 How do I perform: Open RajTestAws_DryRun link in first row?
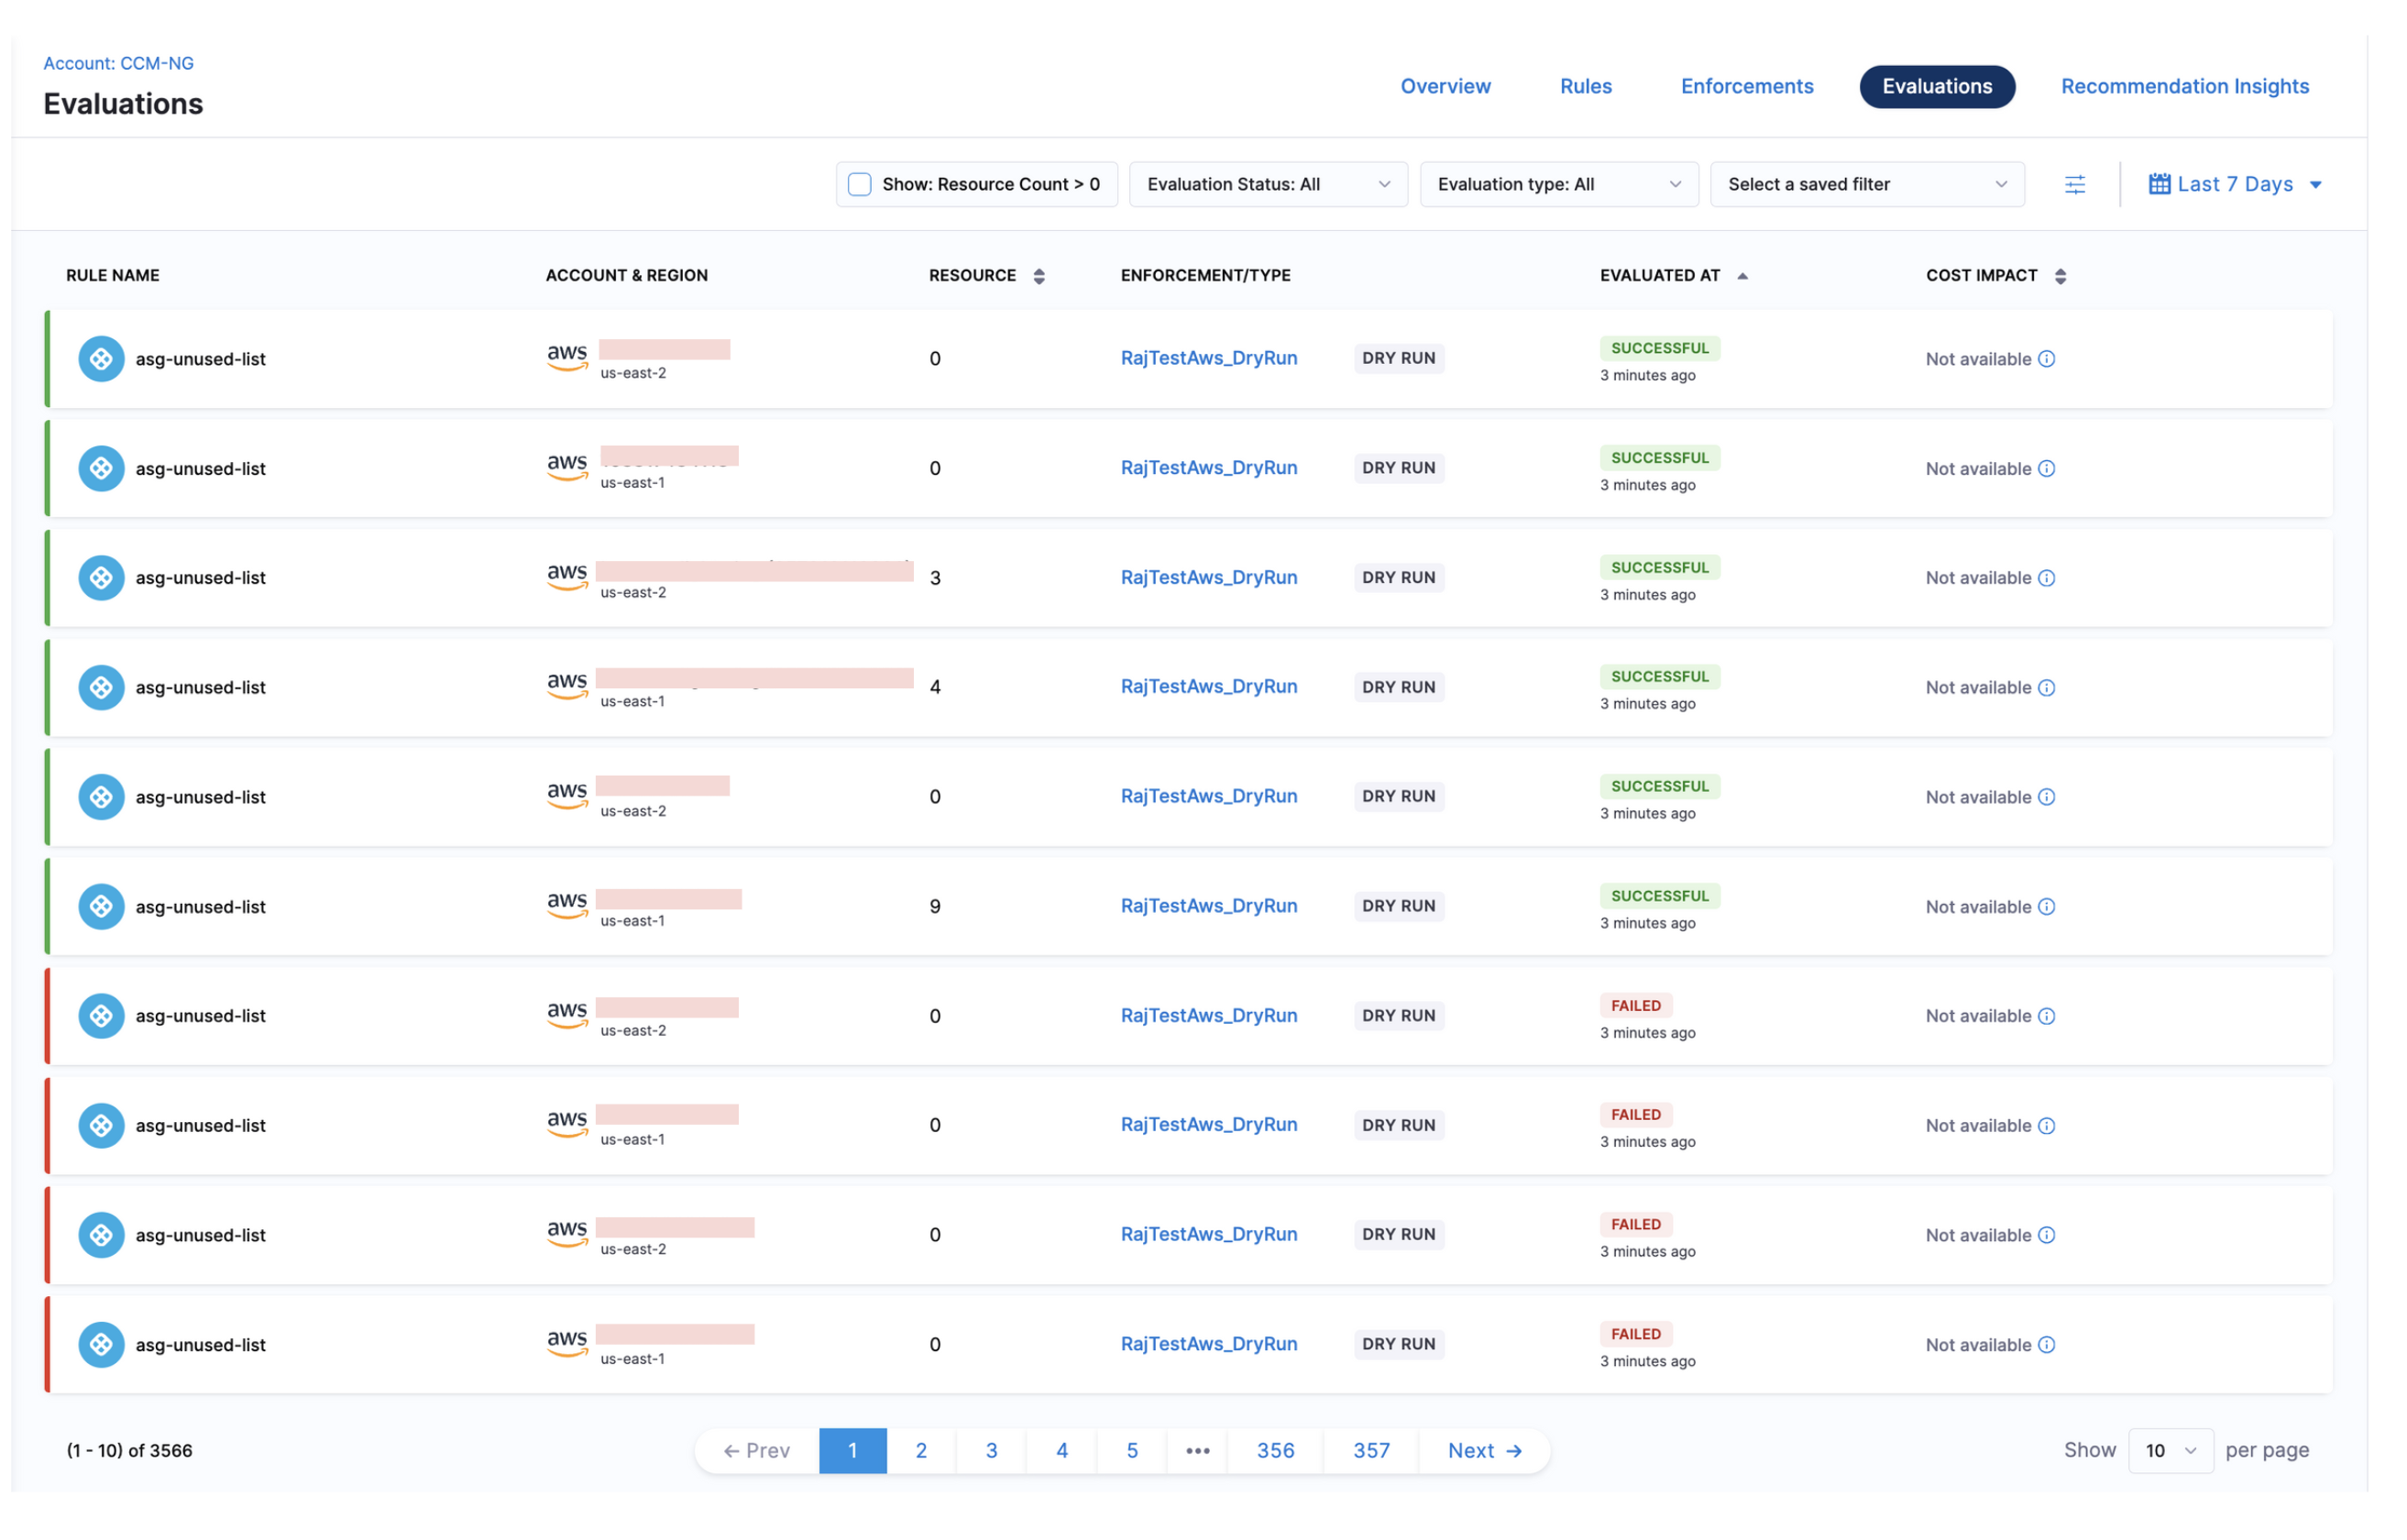(x=1208, y=358)
